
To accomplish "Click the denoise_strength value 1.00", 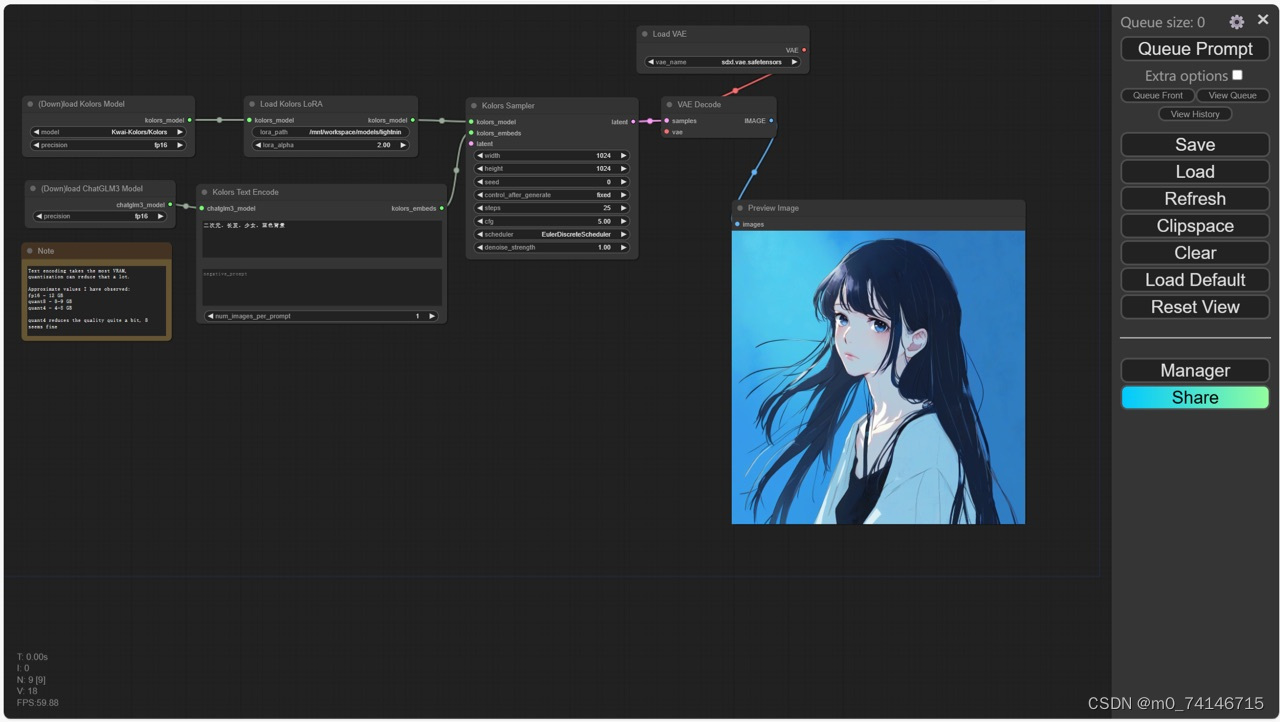I will (x=604, y=247).
